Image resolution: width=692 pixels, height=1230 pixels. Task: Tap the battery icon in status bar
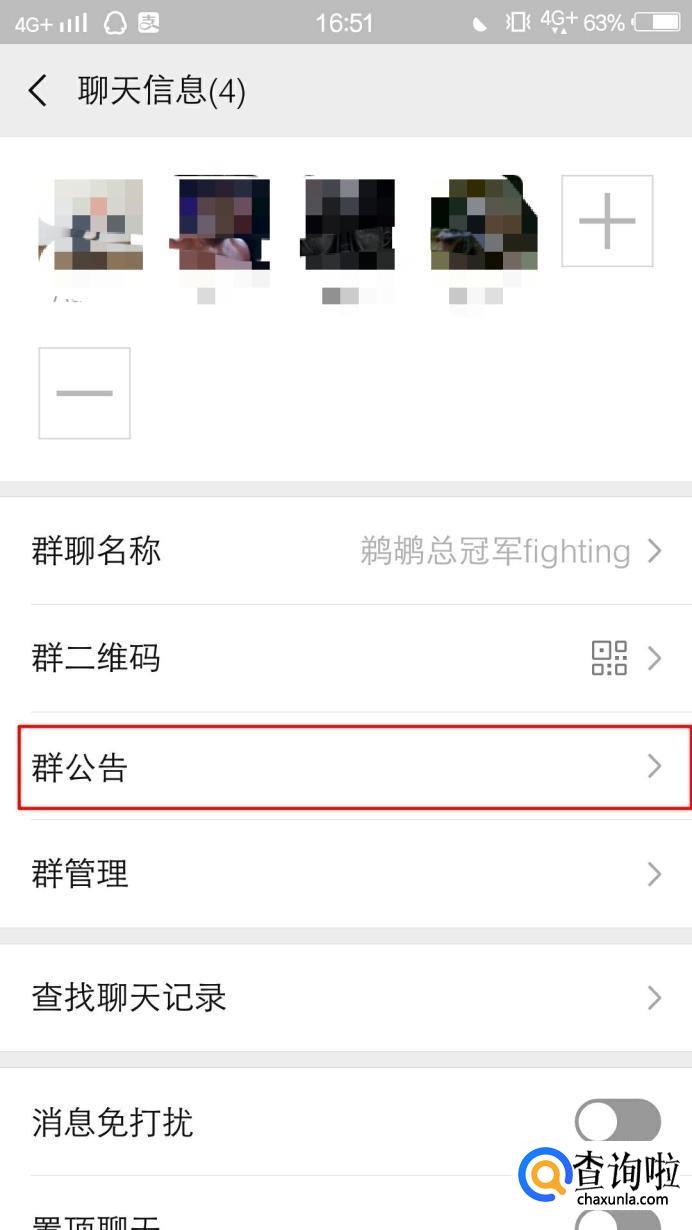(x=655, y=22)
